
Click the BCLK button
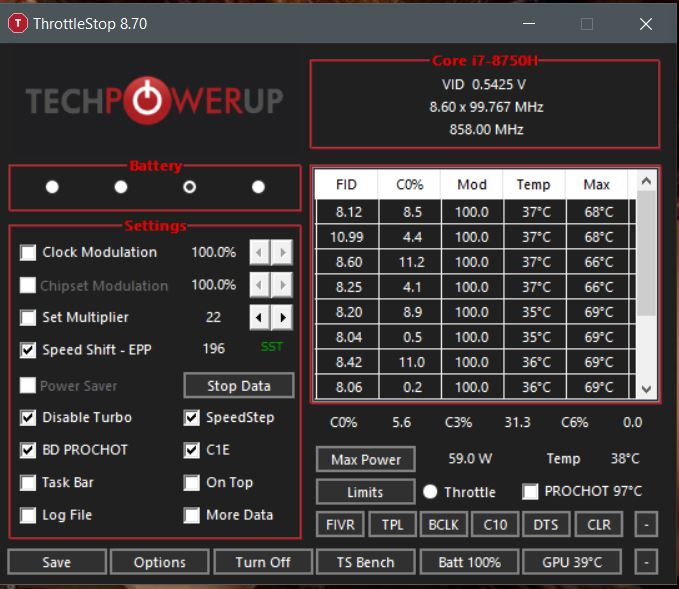point(444,524)
